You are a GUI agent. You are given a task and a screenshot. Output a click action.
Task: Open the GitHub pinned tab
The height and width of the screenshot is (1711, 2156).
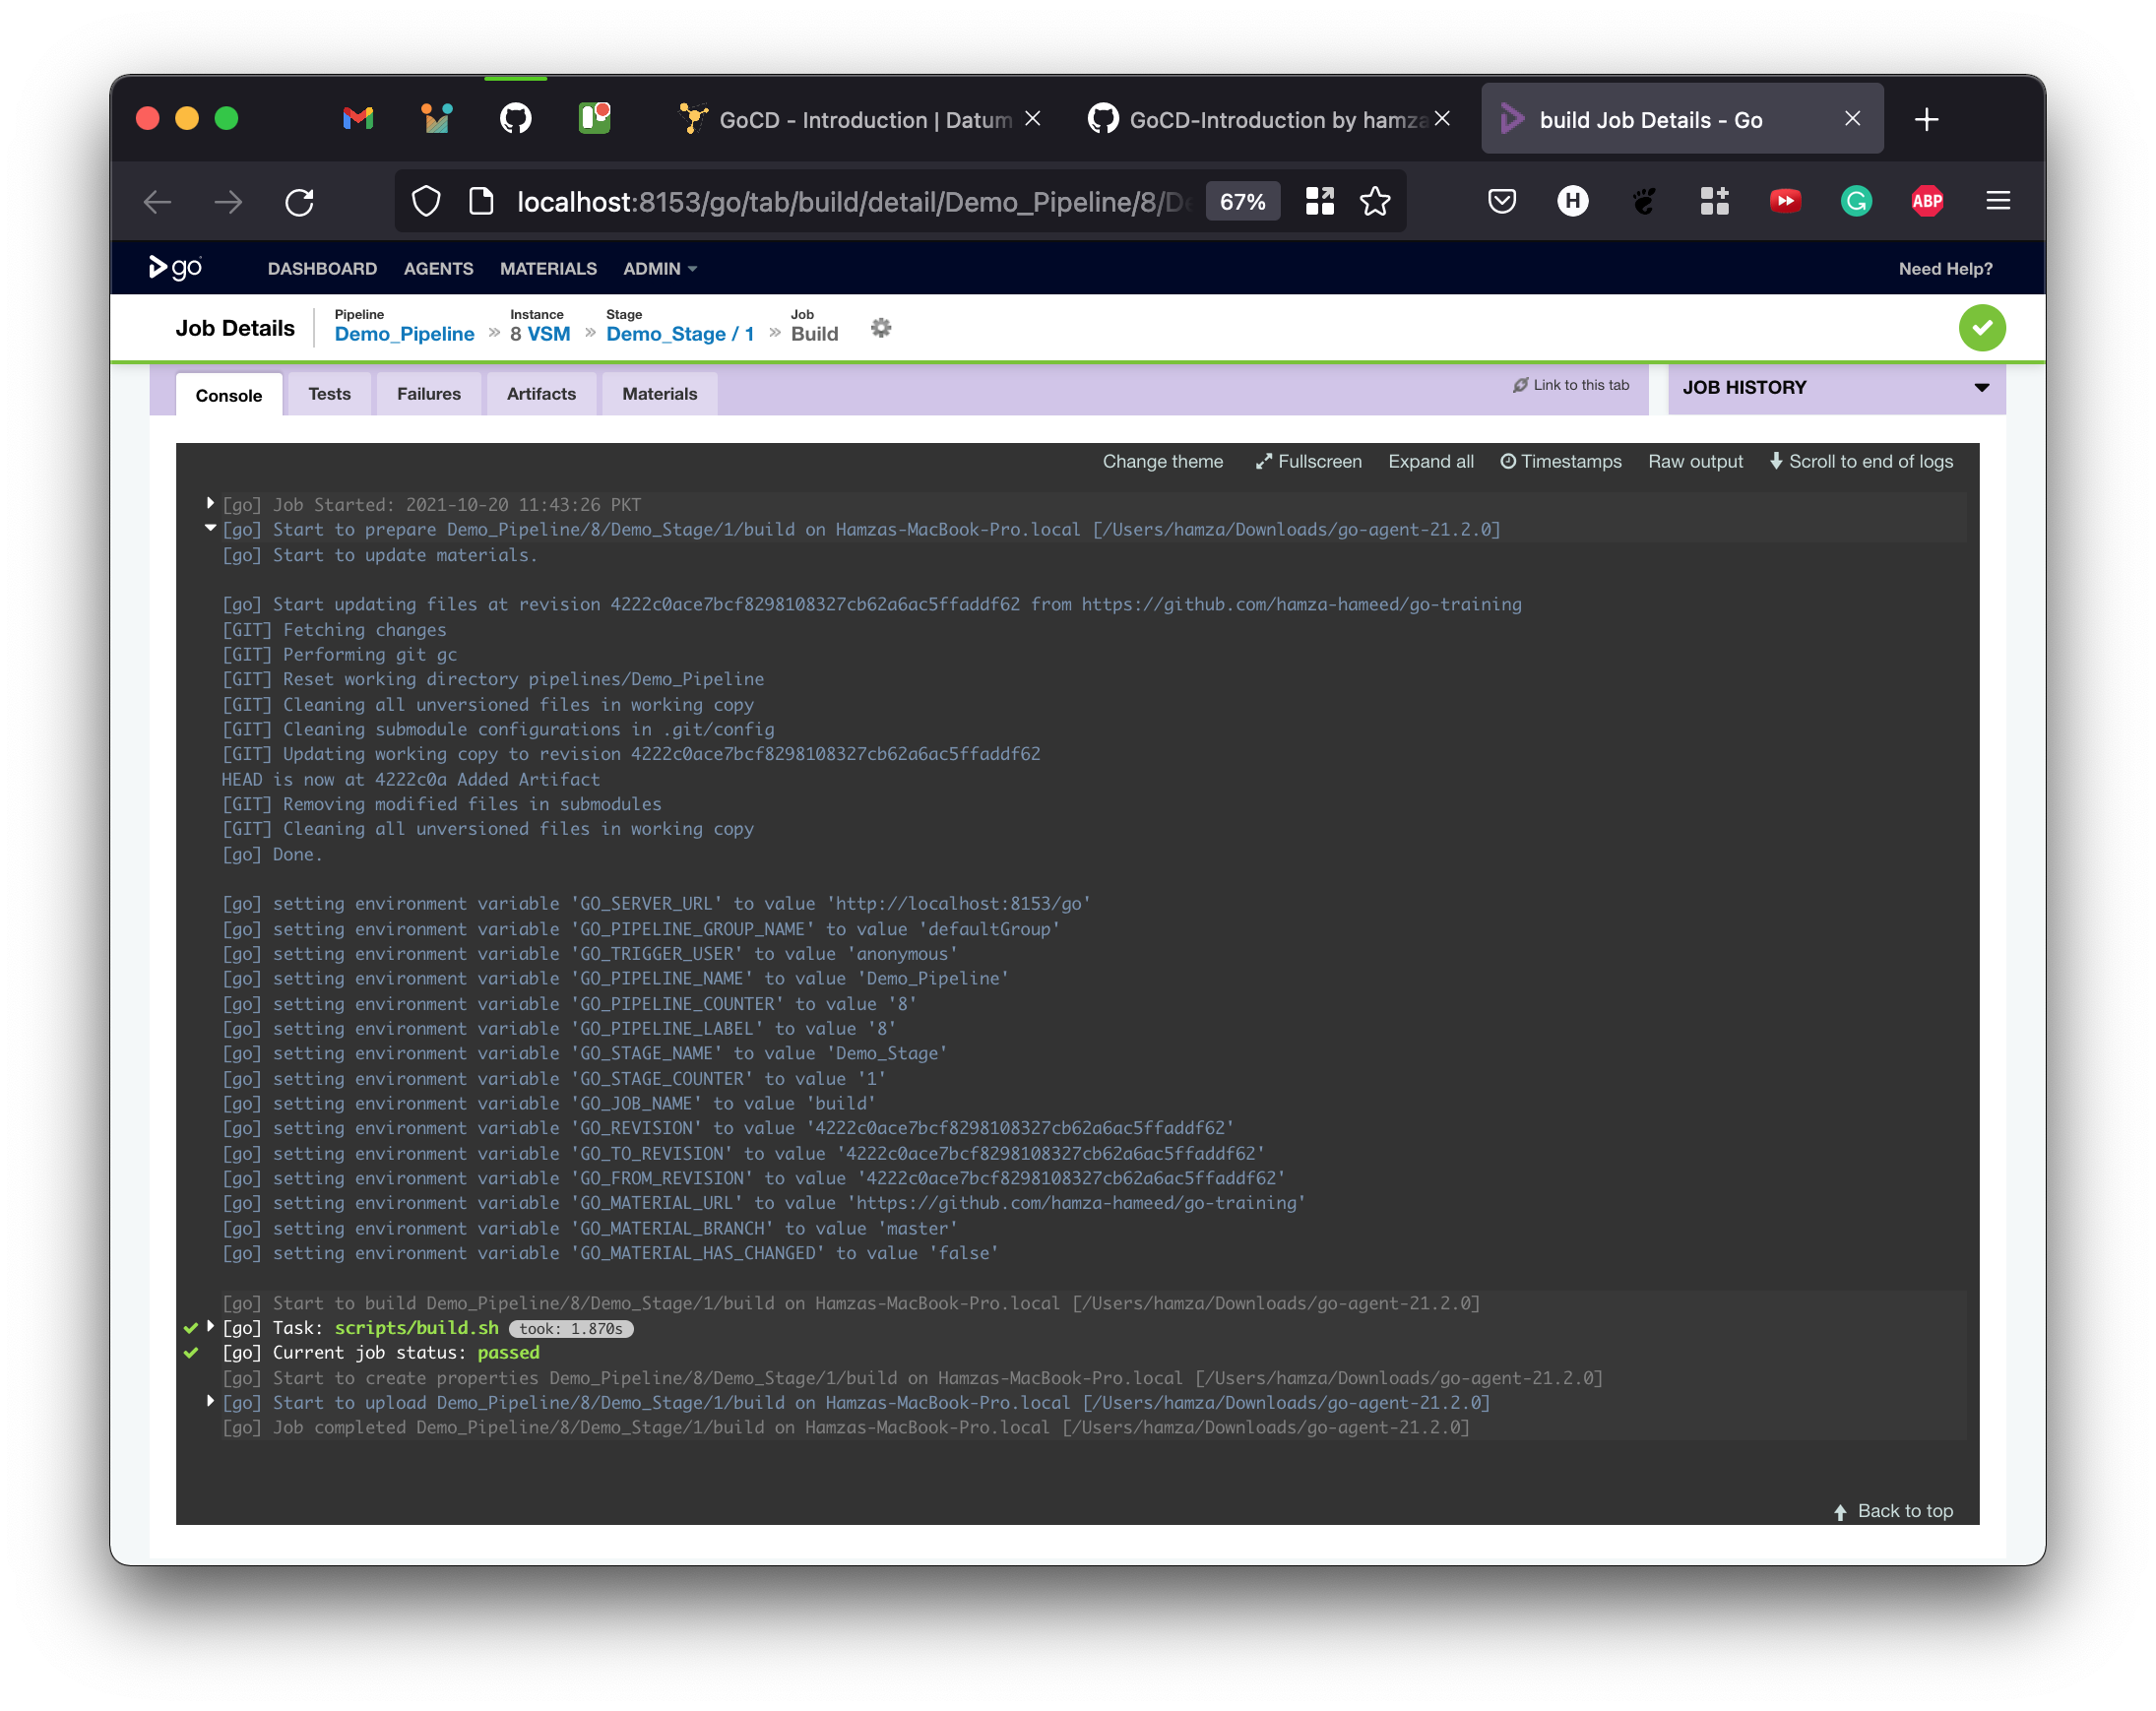(x=515, y=119)
